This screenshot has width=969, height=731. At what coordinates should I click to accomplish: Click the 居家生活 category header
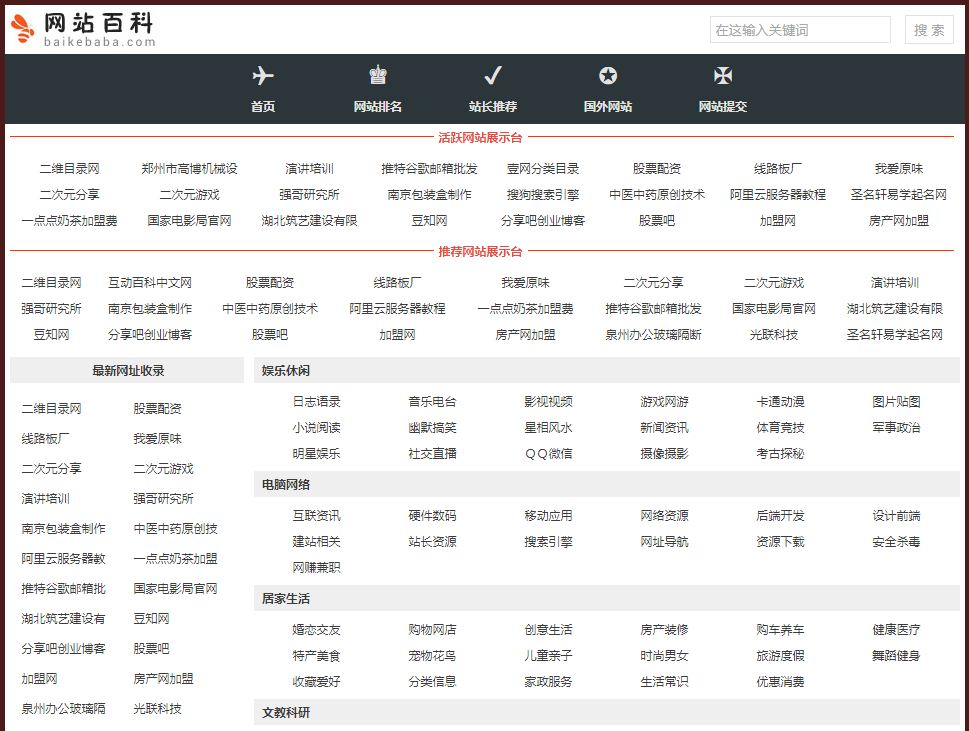click(x=286, y=598)
